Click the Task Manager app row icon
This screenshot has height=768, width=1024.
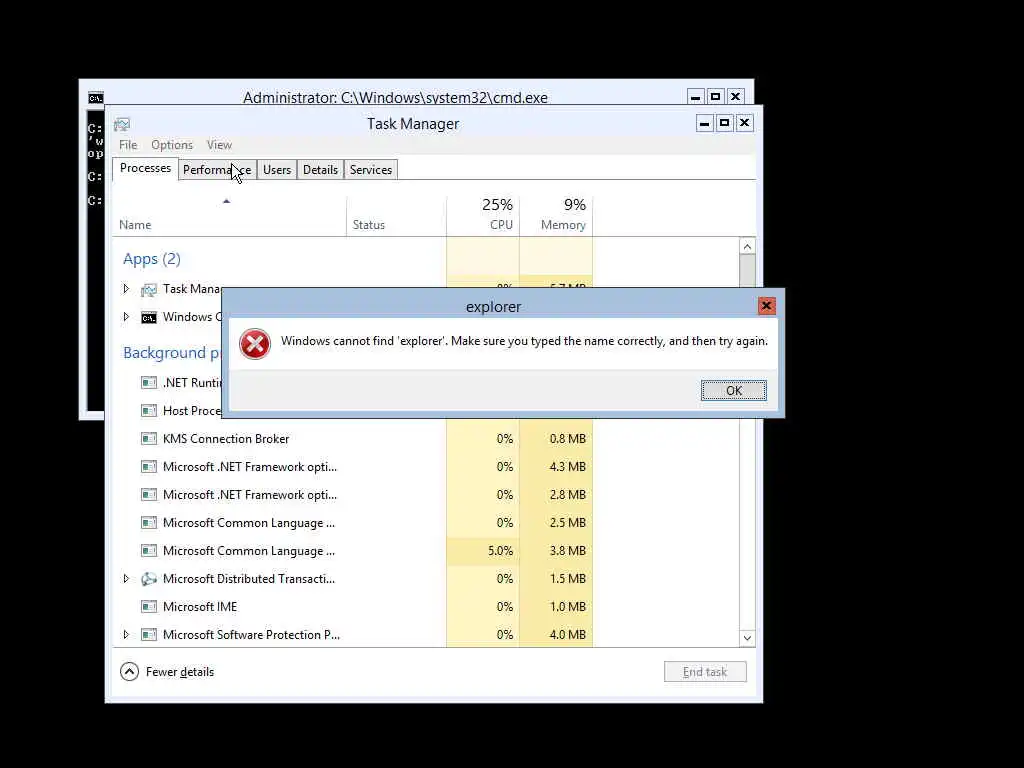(149, 289)
